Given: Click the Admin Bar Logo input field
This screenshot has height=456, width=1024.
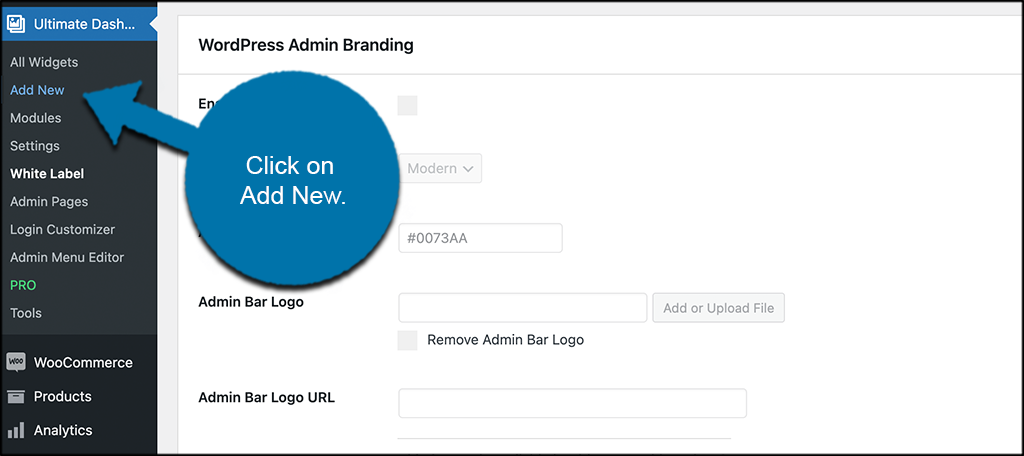Looking at the screenshot, I should coord(522,308).
